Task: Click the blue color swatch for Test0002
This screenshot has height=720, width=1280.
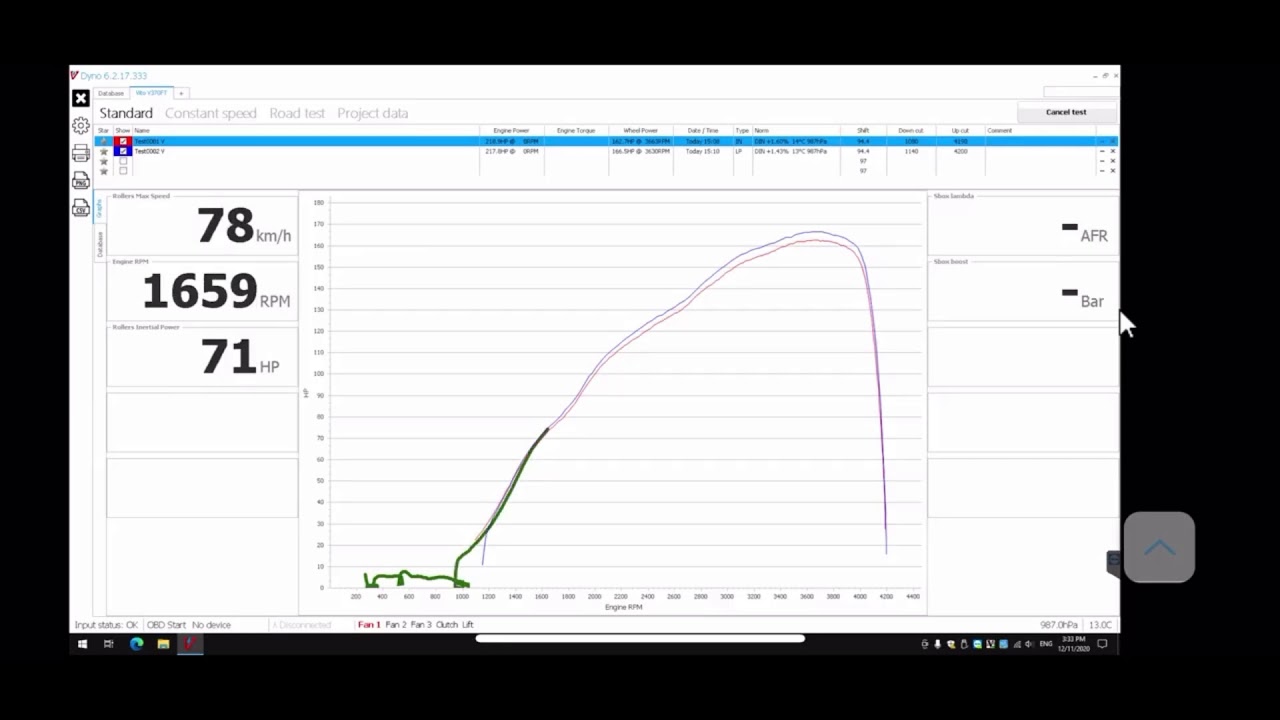Action: point(123,151)
